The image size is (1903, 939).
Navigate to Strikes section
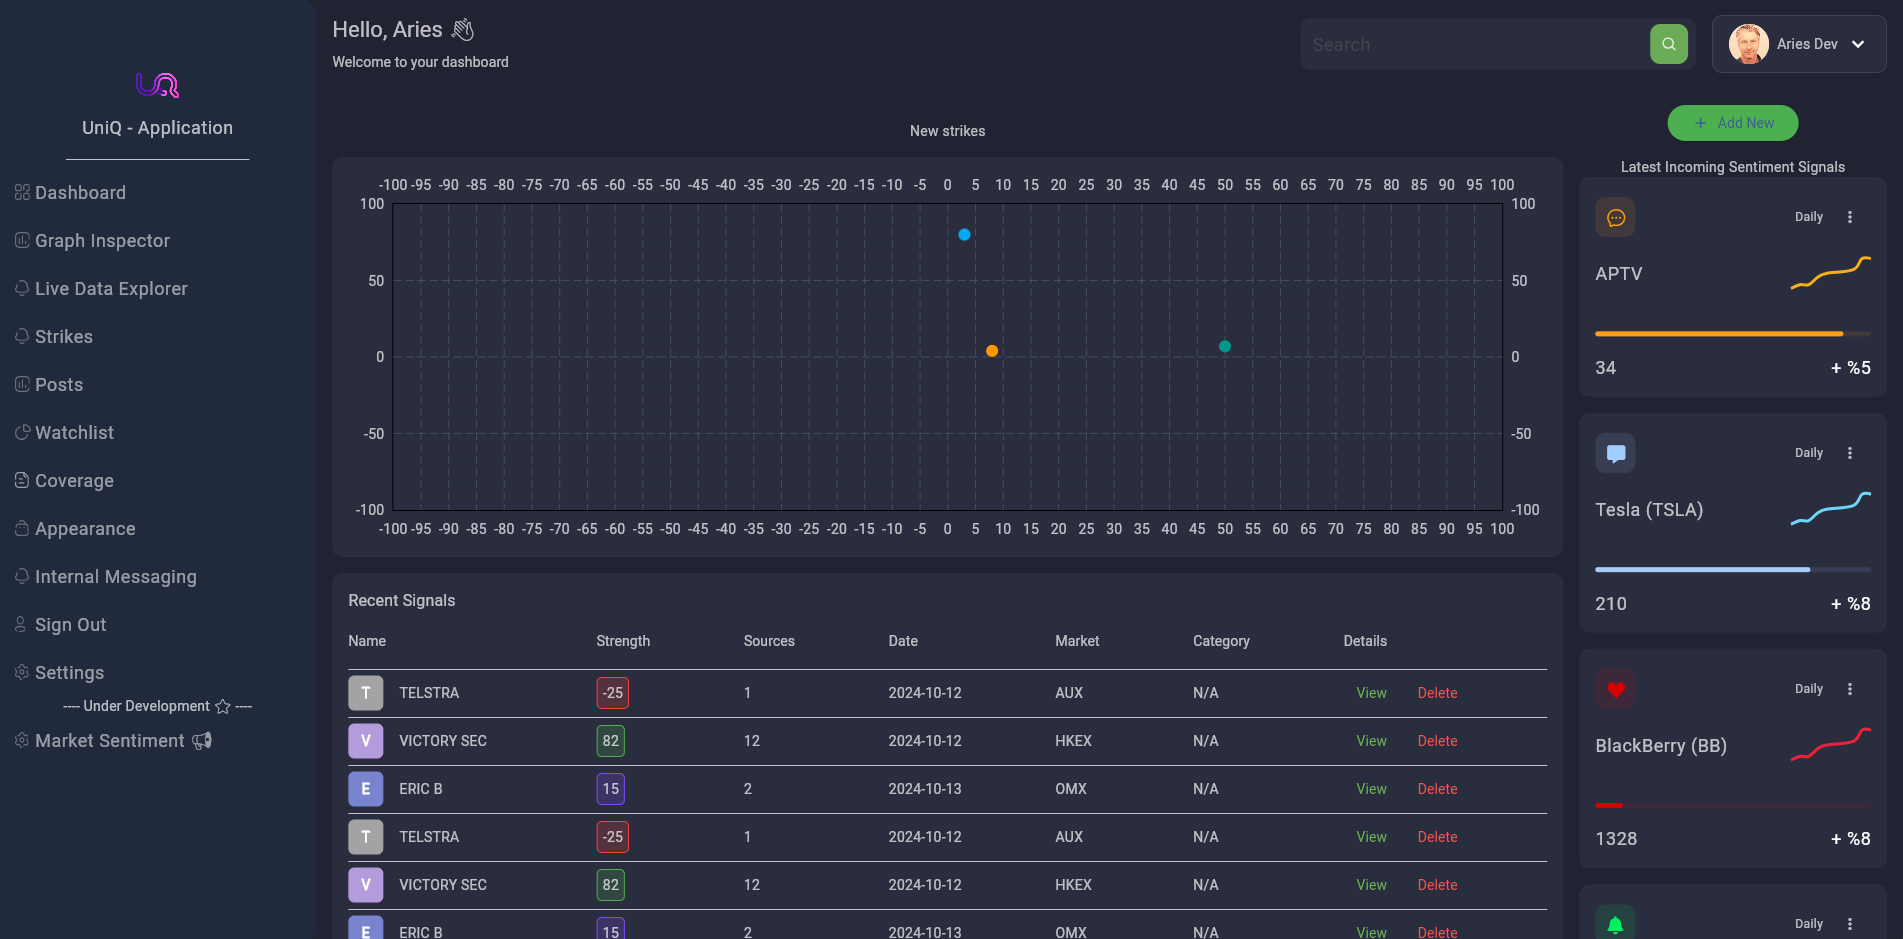click(x=64, y=337)
